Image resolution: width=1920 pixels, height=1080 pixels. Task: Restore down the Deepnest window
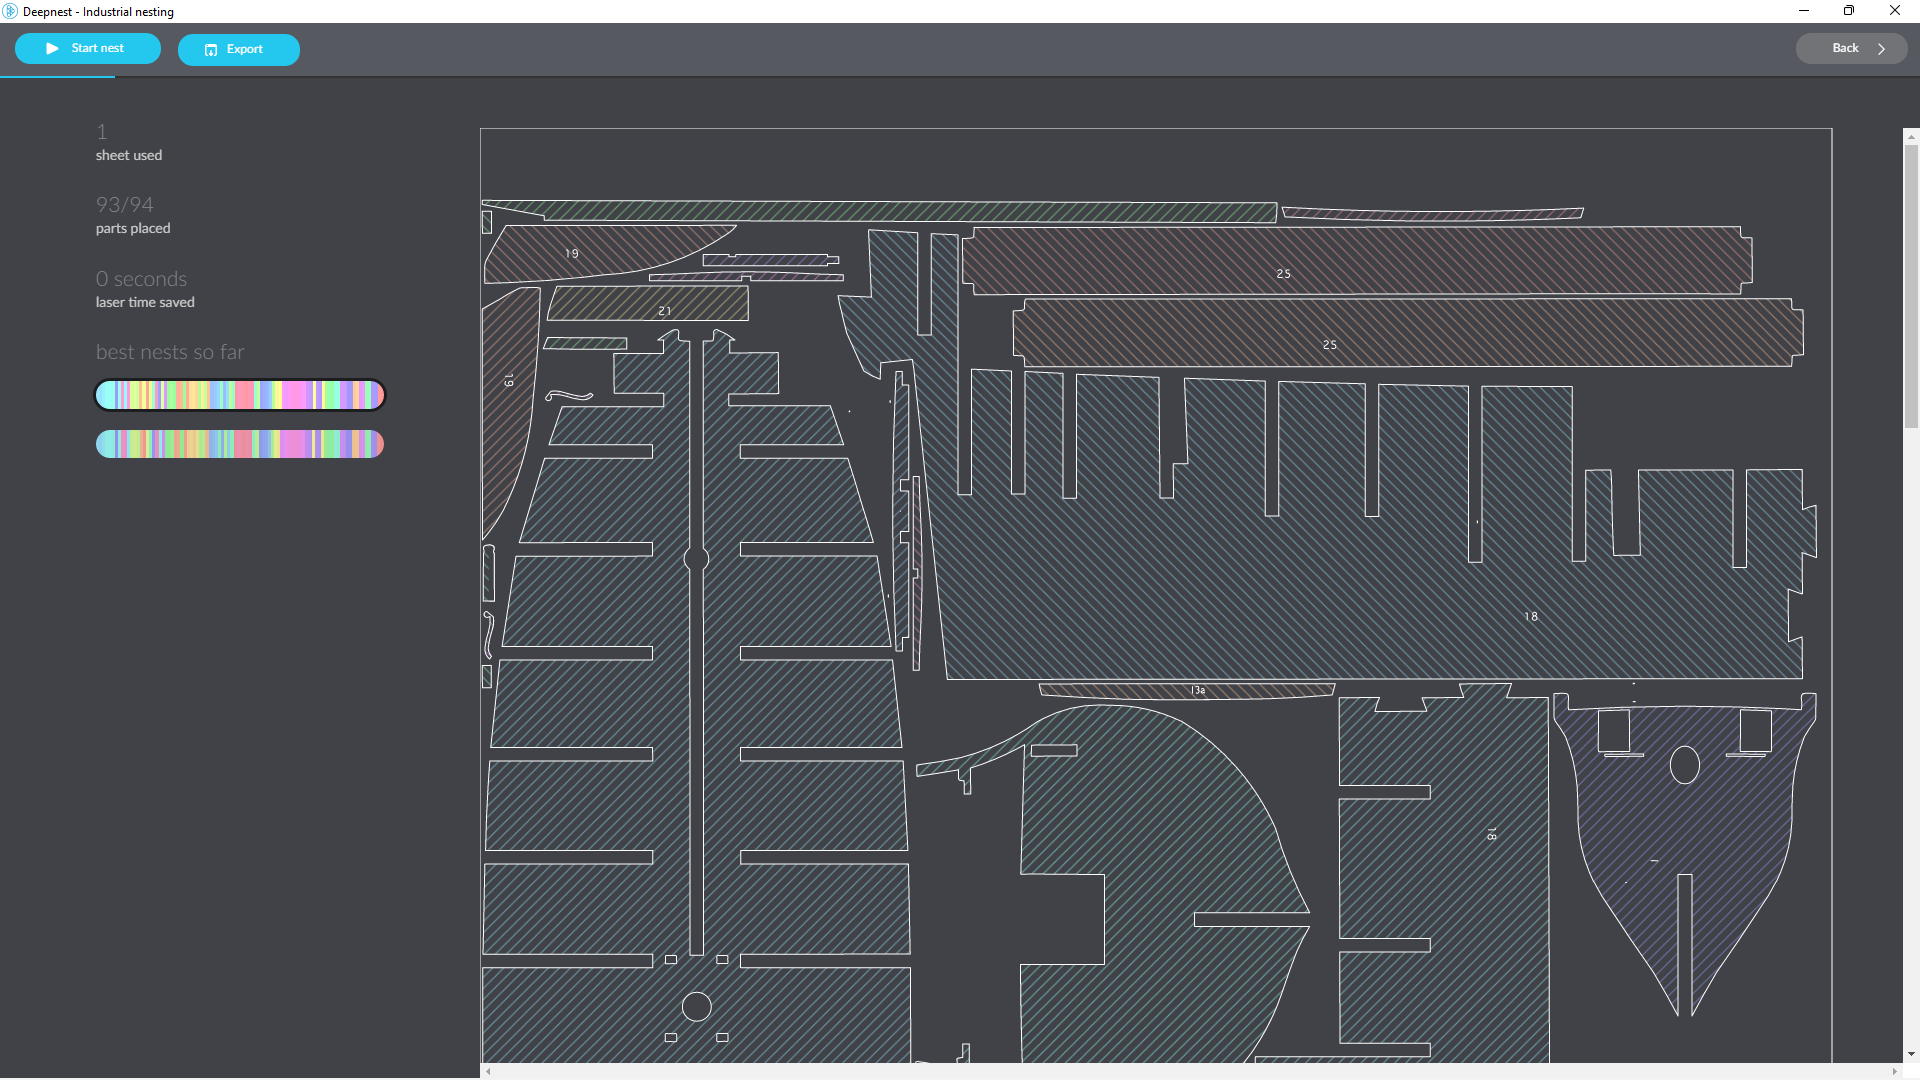[1849, 11]
